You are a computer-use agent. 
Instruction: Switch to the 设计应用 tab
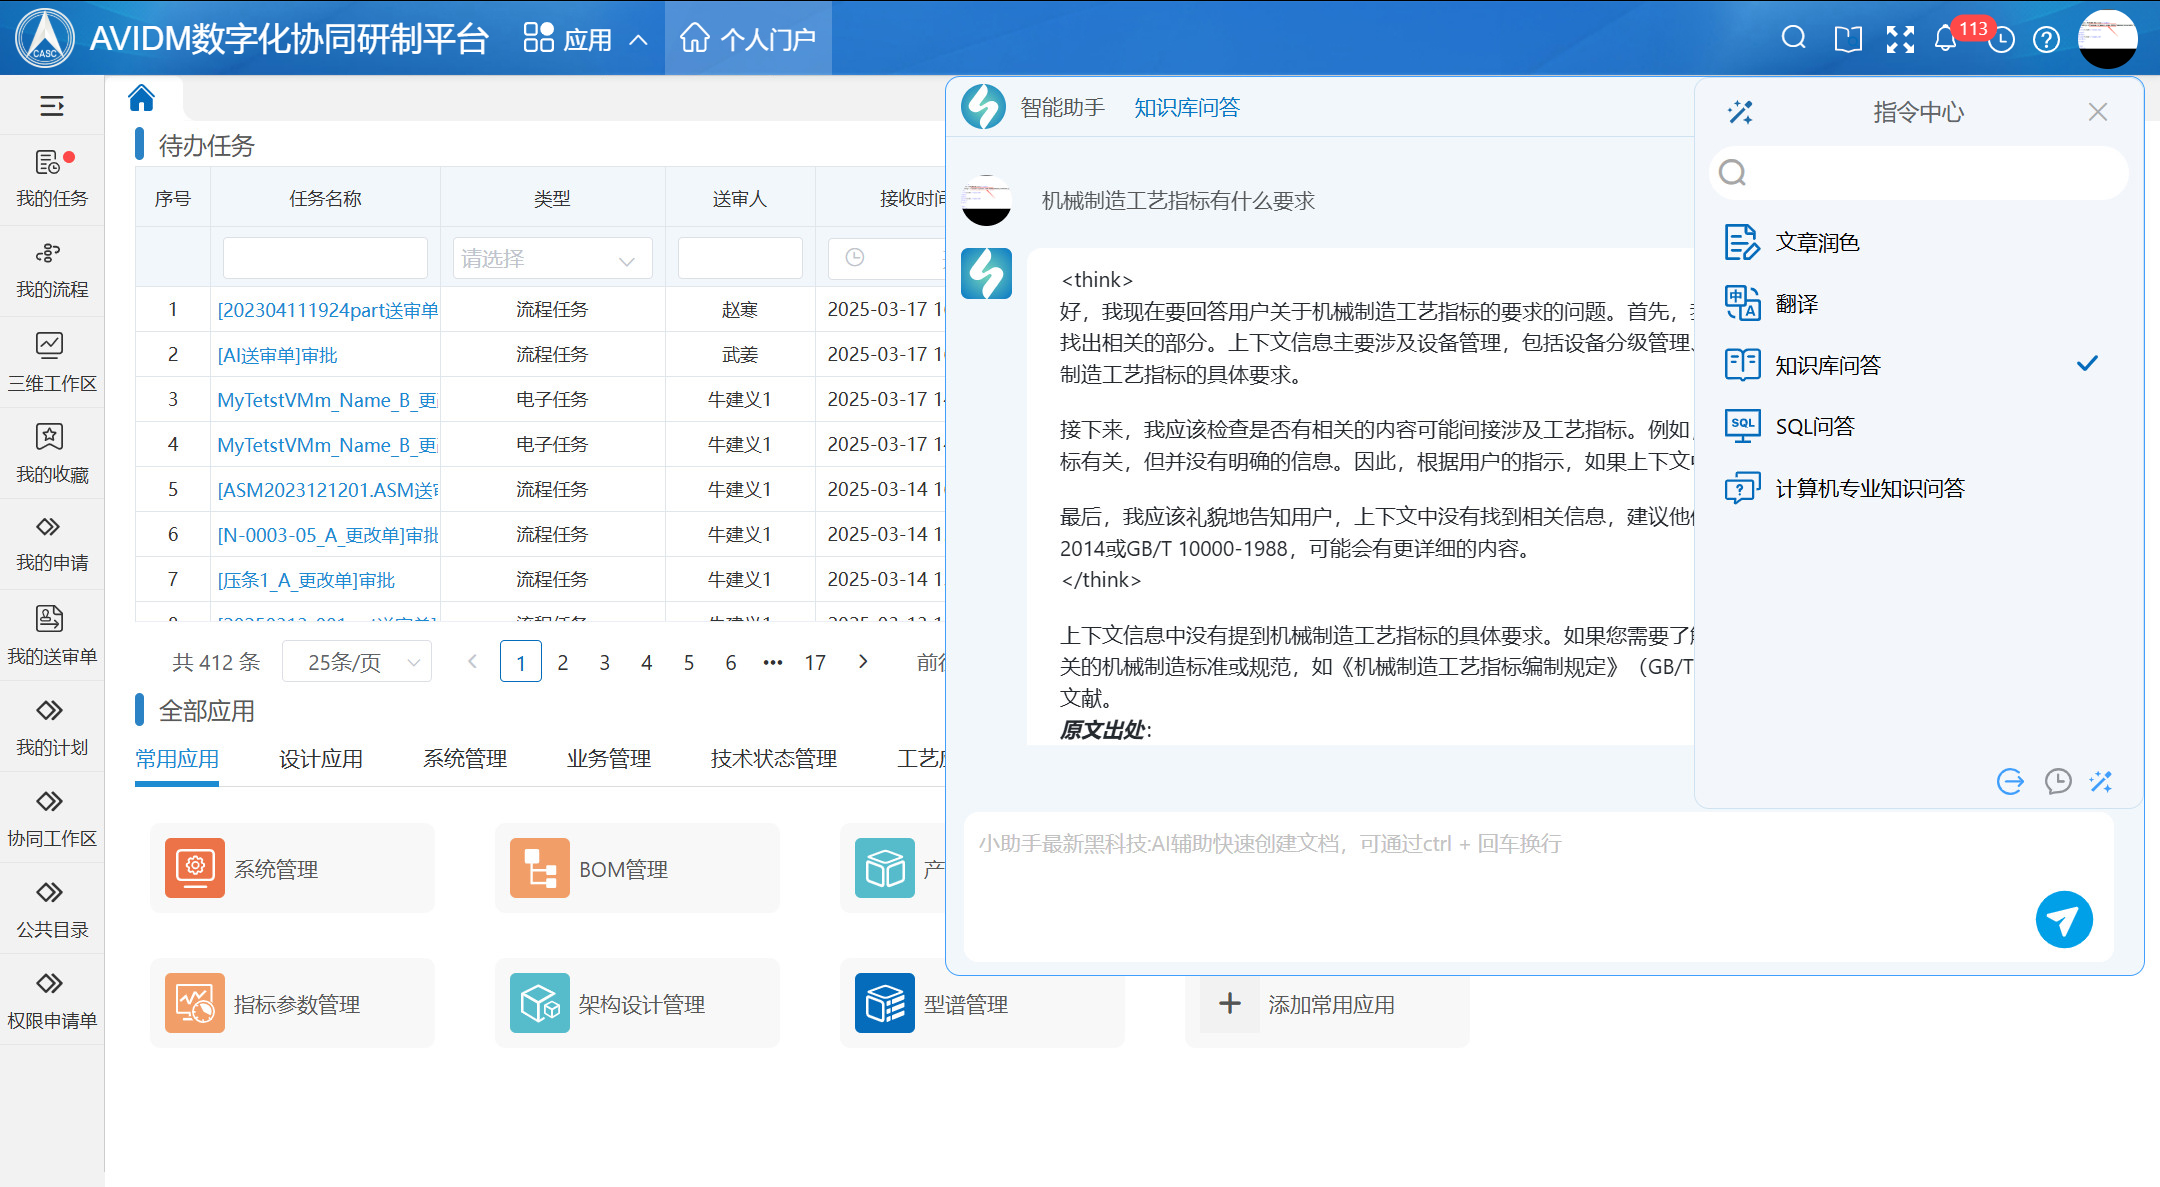pyautogui.click(x=320, y=759)
